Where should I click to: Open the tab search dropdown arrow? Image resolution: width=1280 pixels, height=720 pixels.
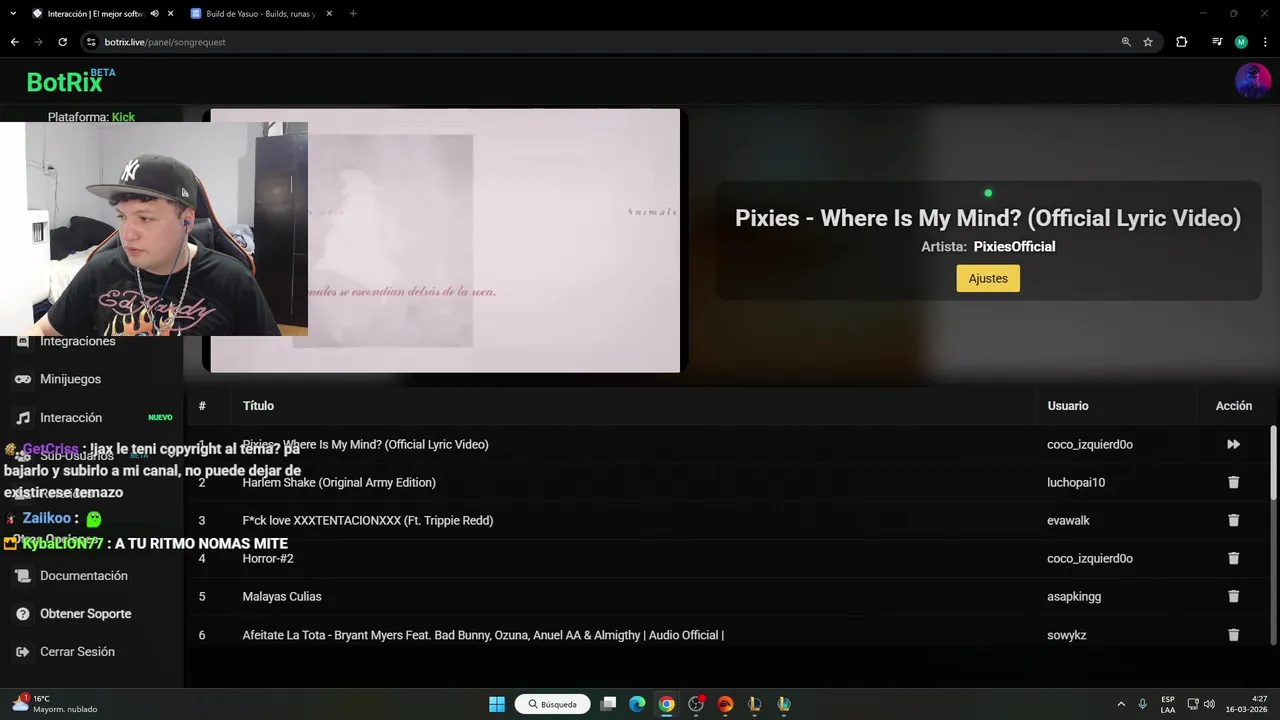(x=13, y=14)
